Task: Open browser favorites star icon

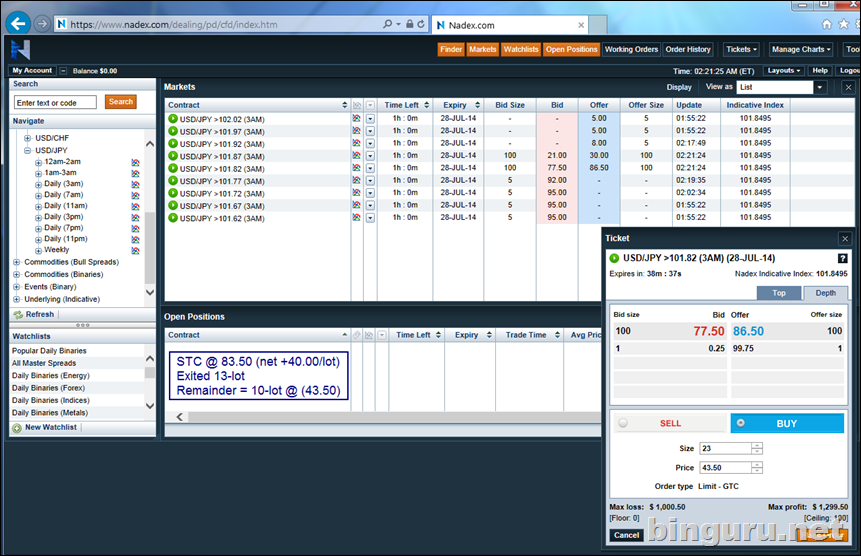Action: pos(844,24)
